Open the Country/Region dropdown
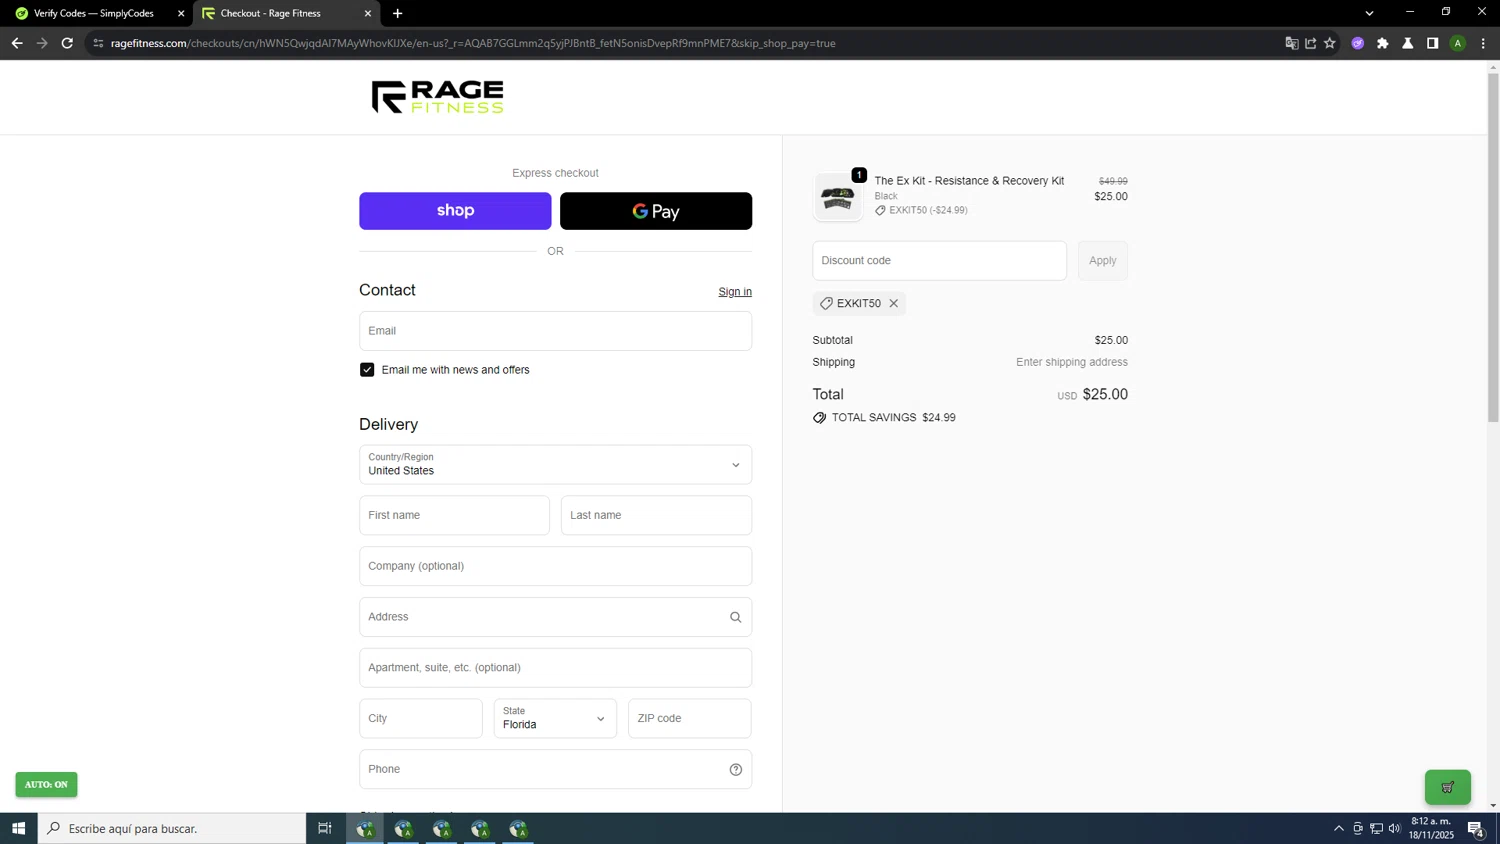Viewport: 1500px width, 844px height. [x=555, y=465]
